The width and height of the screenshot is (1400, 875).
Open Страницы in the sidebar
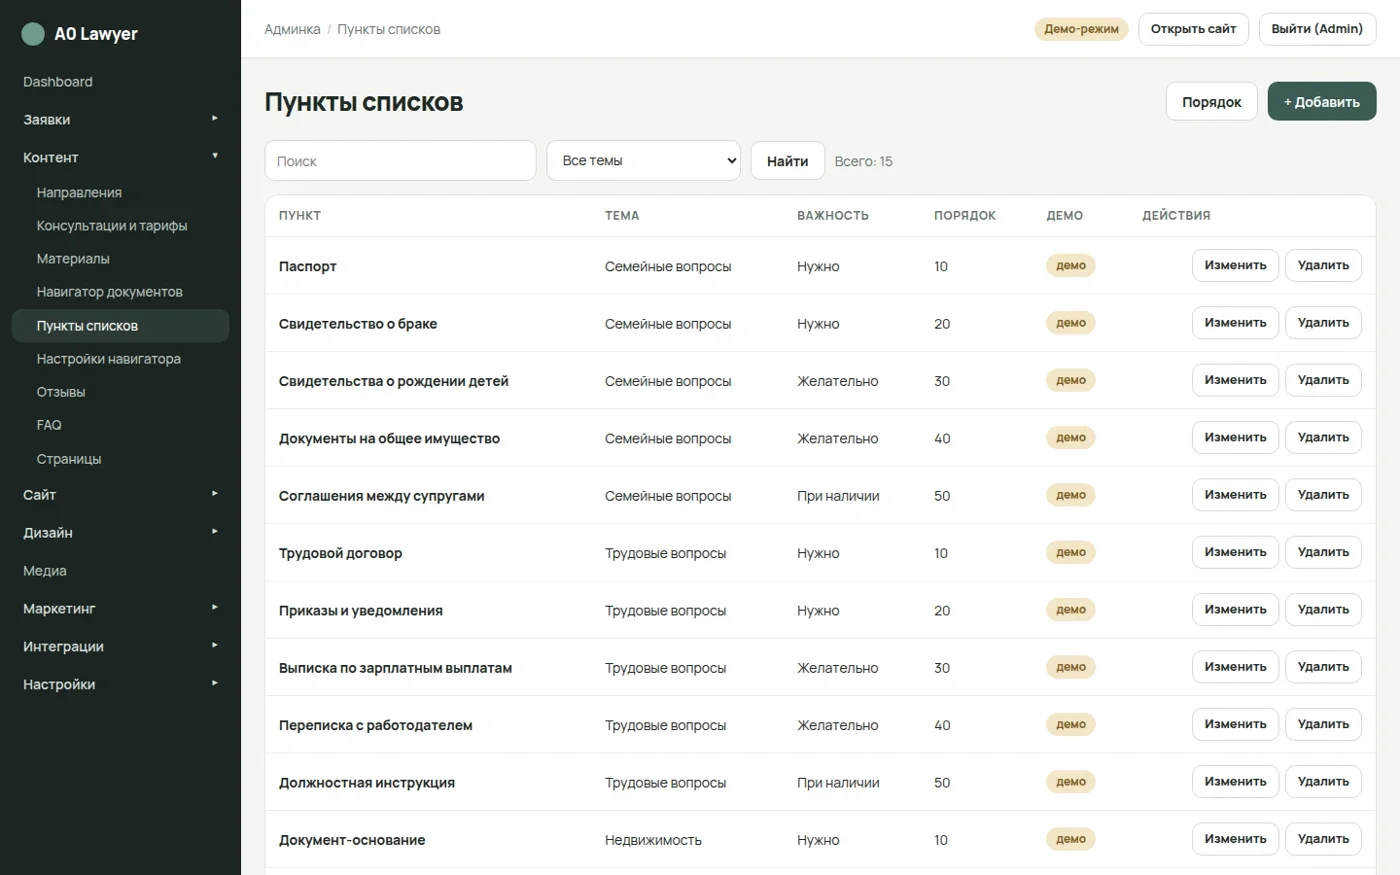point(120,459)
